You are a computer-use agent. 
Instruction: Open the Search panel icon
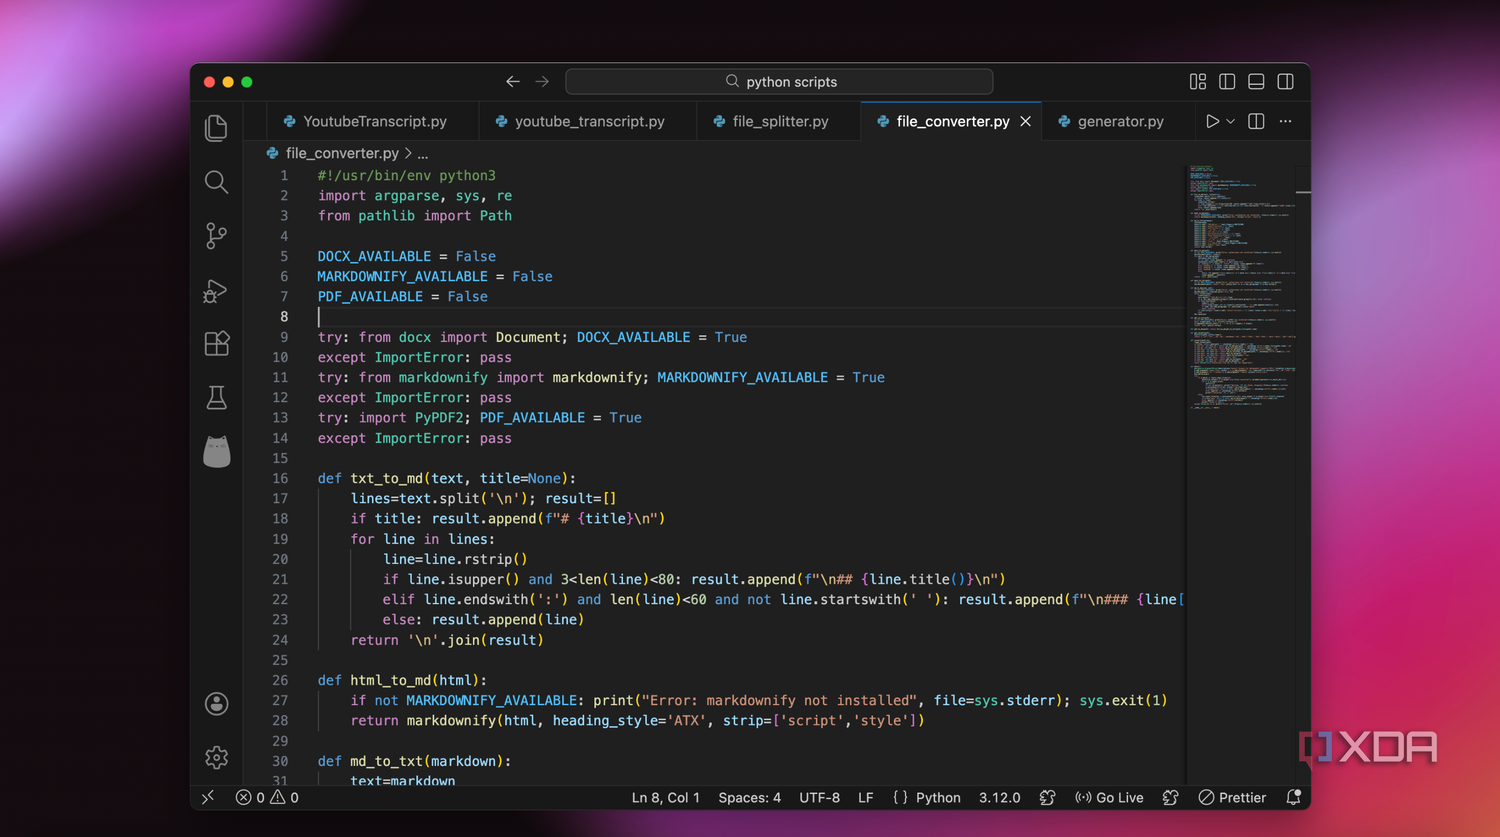(216, 182)
